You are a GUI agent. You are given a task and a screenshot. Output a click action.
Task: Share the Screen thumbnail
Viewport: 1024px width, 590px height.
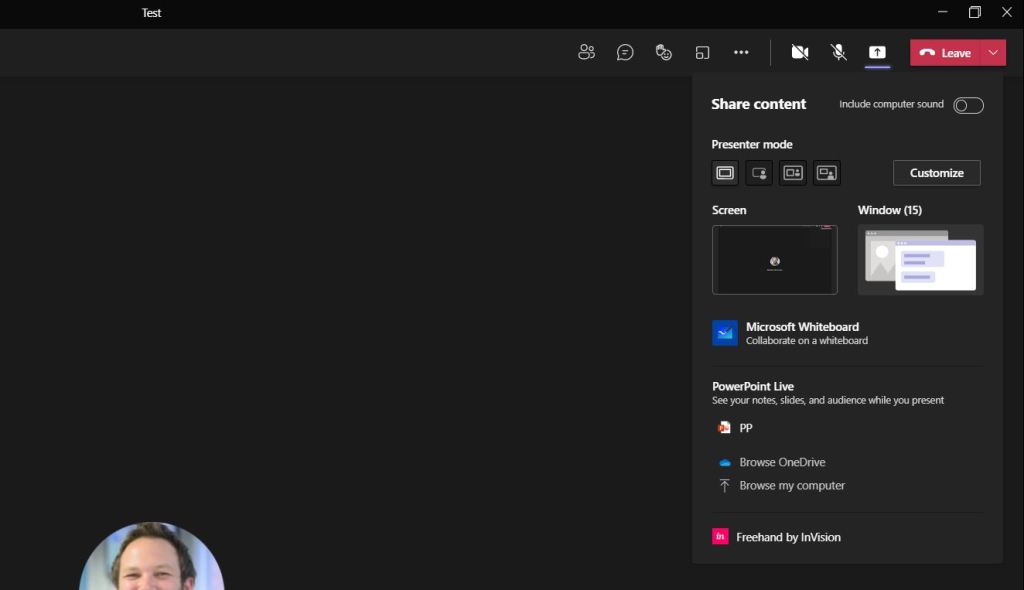coord(774,260)
